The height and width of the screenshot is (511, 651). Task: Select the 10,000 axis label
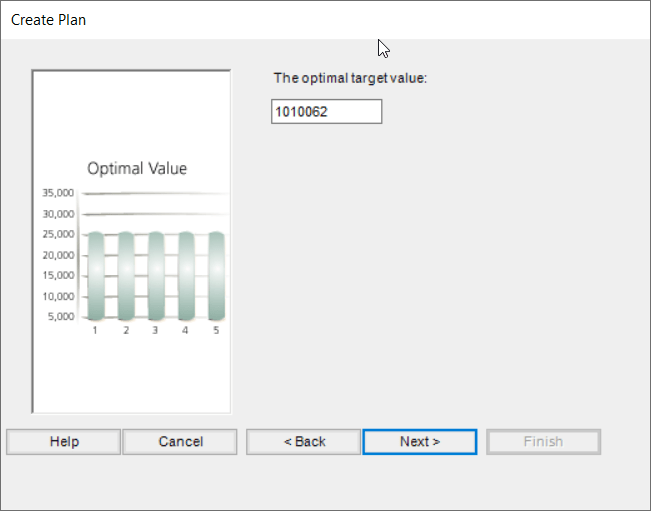(x=58, y=296)
